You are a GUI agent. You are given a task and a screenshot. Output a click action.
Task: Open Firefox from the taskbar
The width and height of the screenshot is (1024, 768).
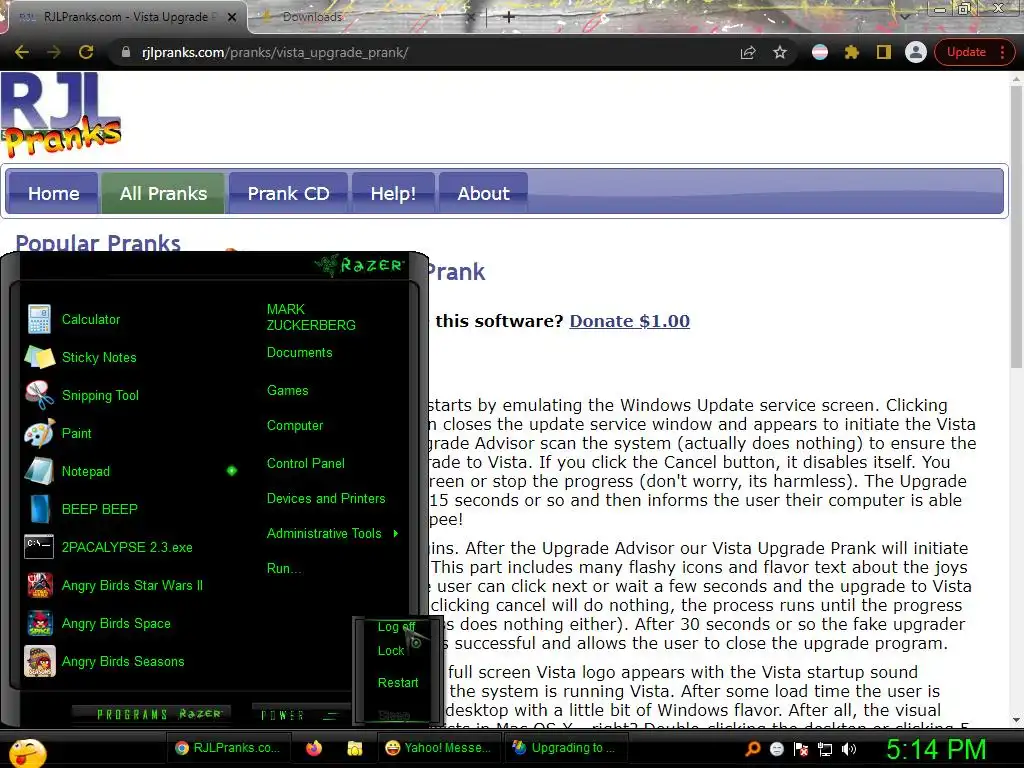pos(314,748)
